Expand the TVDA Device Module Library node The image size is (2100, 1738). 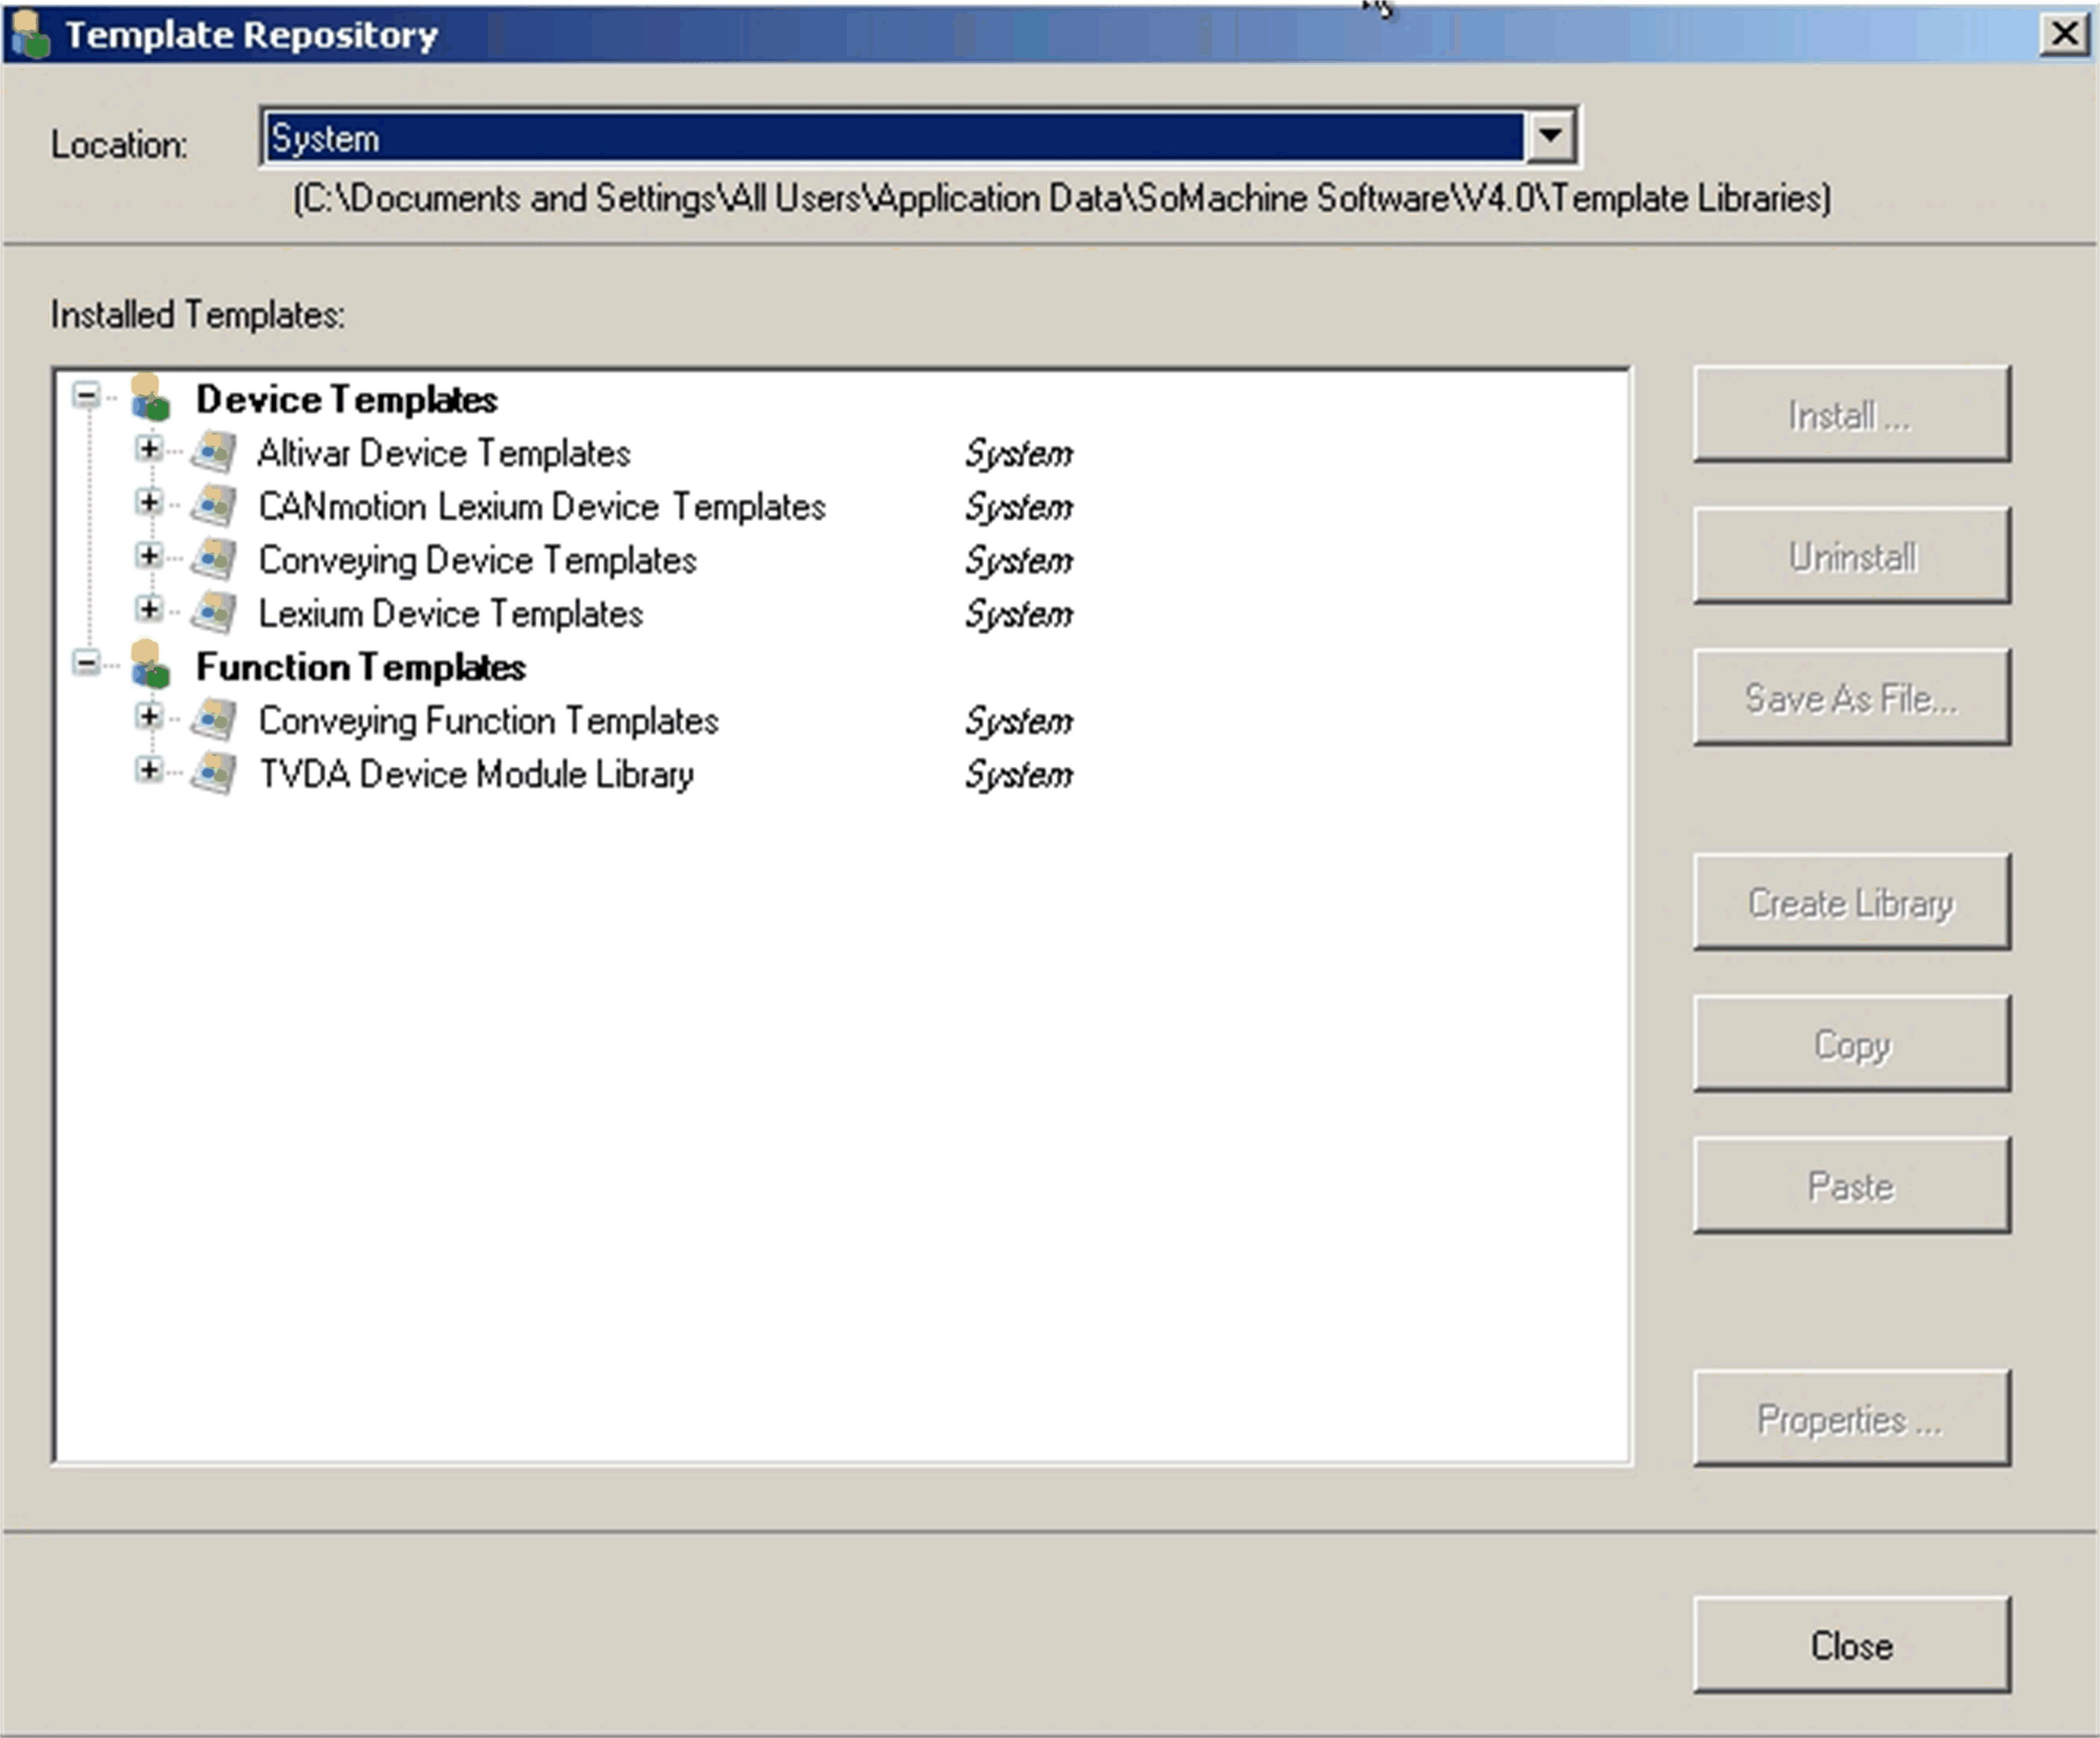coord(149,770)
